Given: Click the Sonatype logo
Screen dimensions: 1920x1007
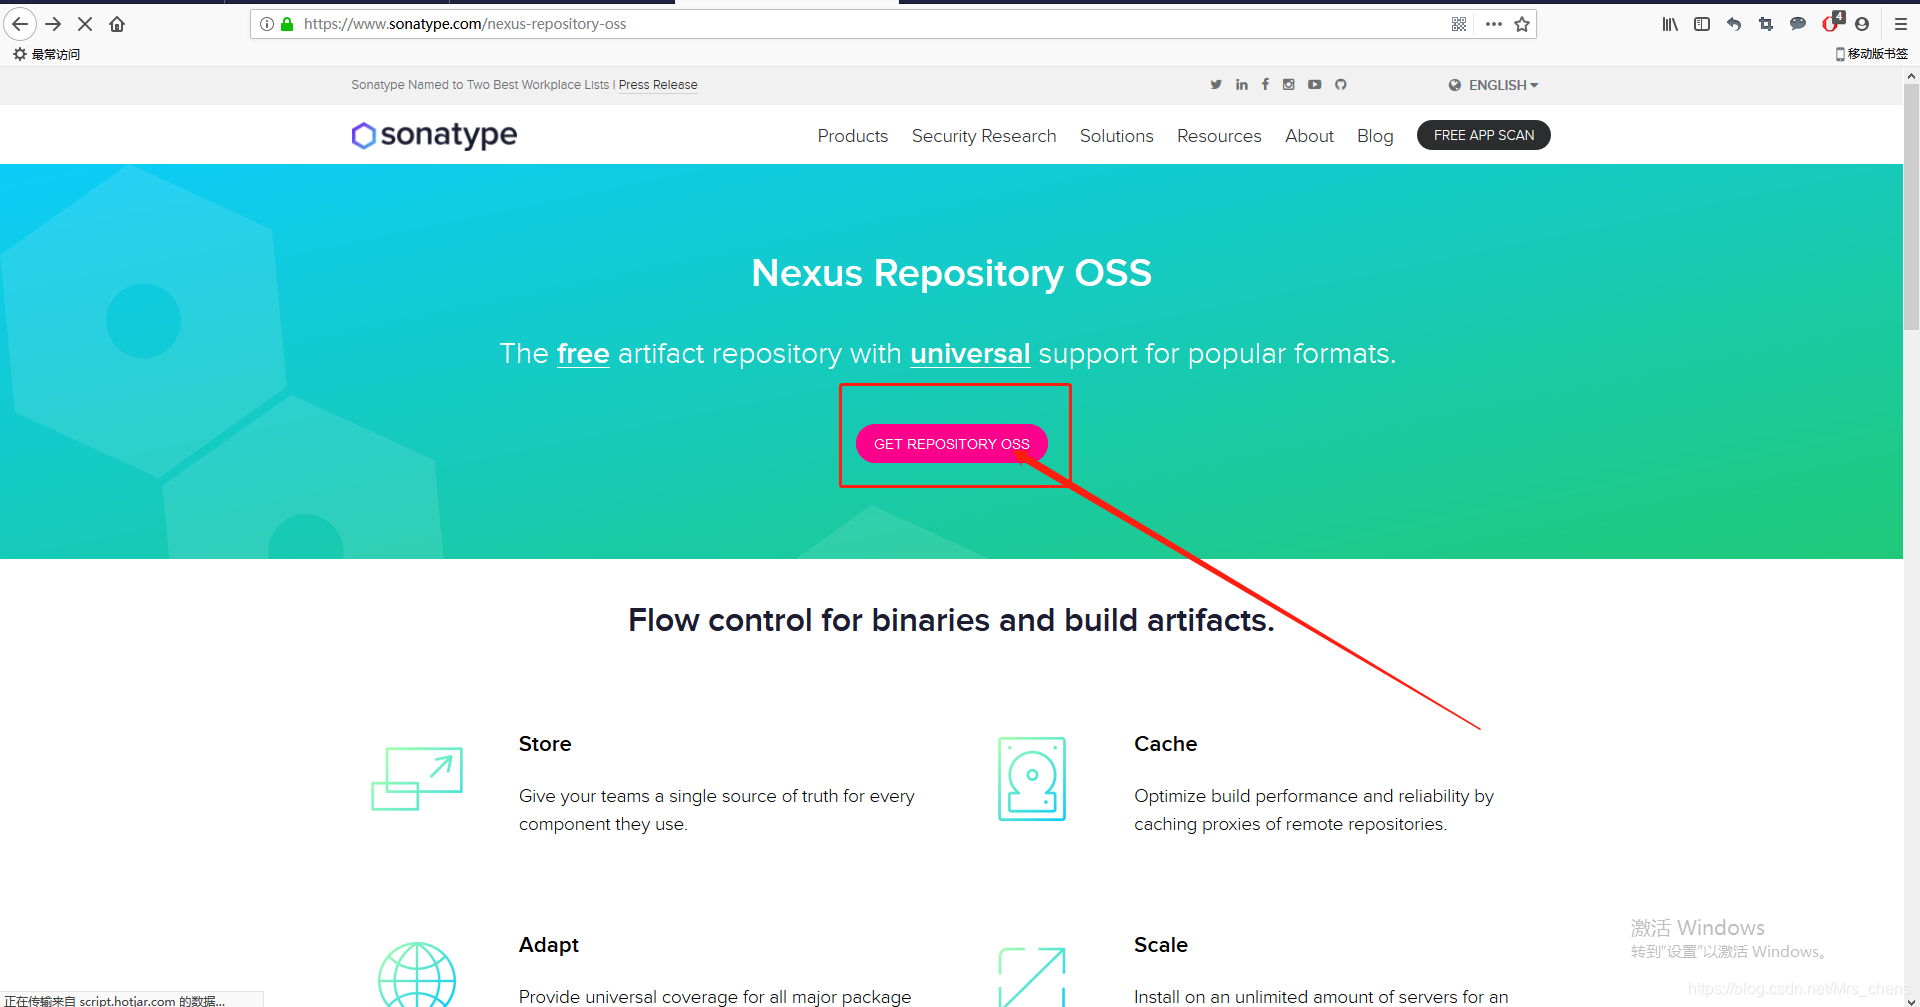Looking at the screenshot, I should tap(434, 135).
